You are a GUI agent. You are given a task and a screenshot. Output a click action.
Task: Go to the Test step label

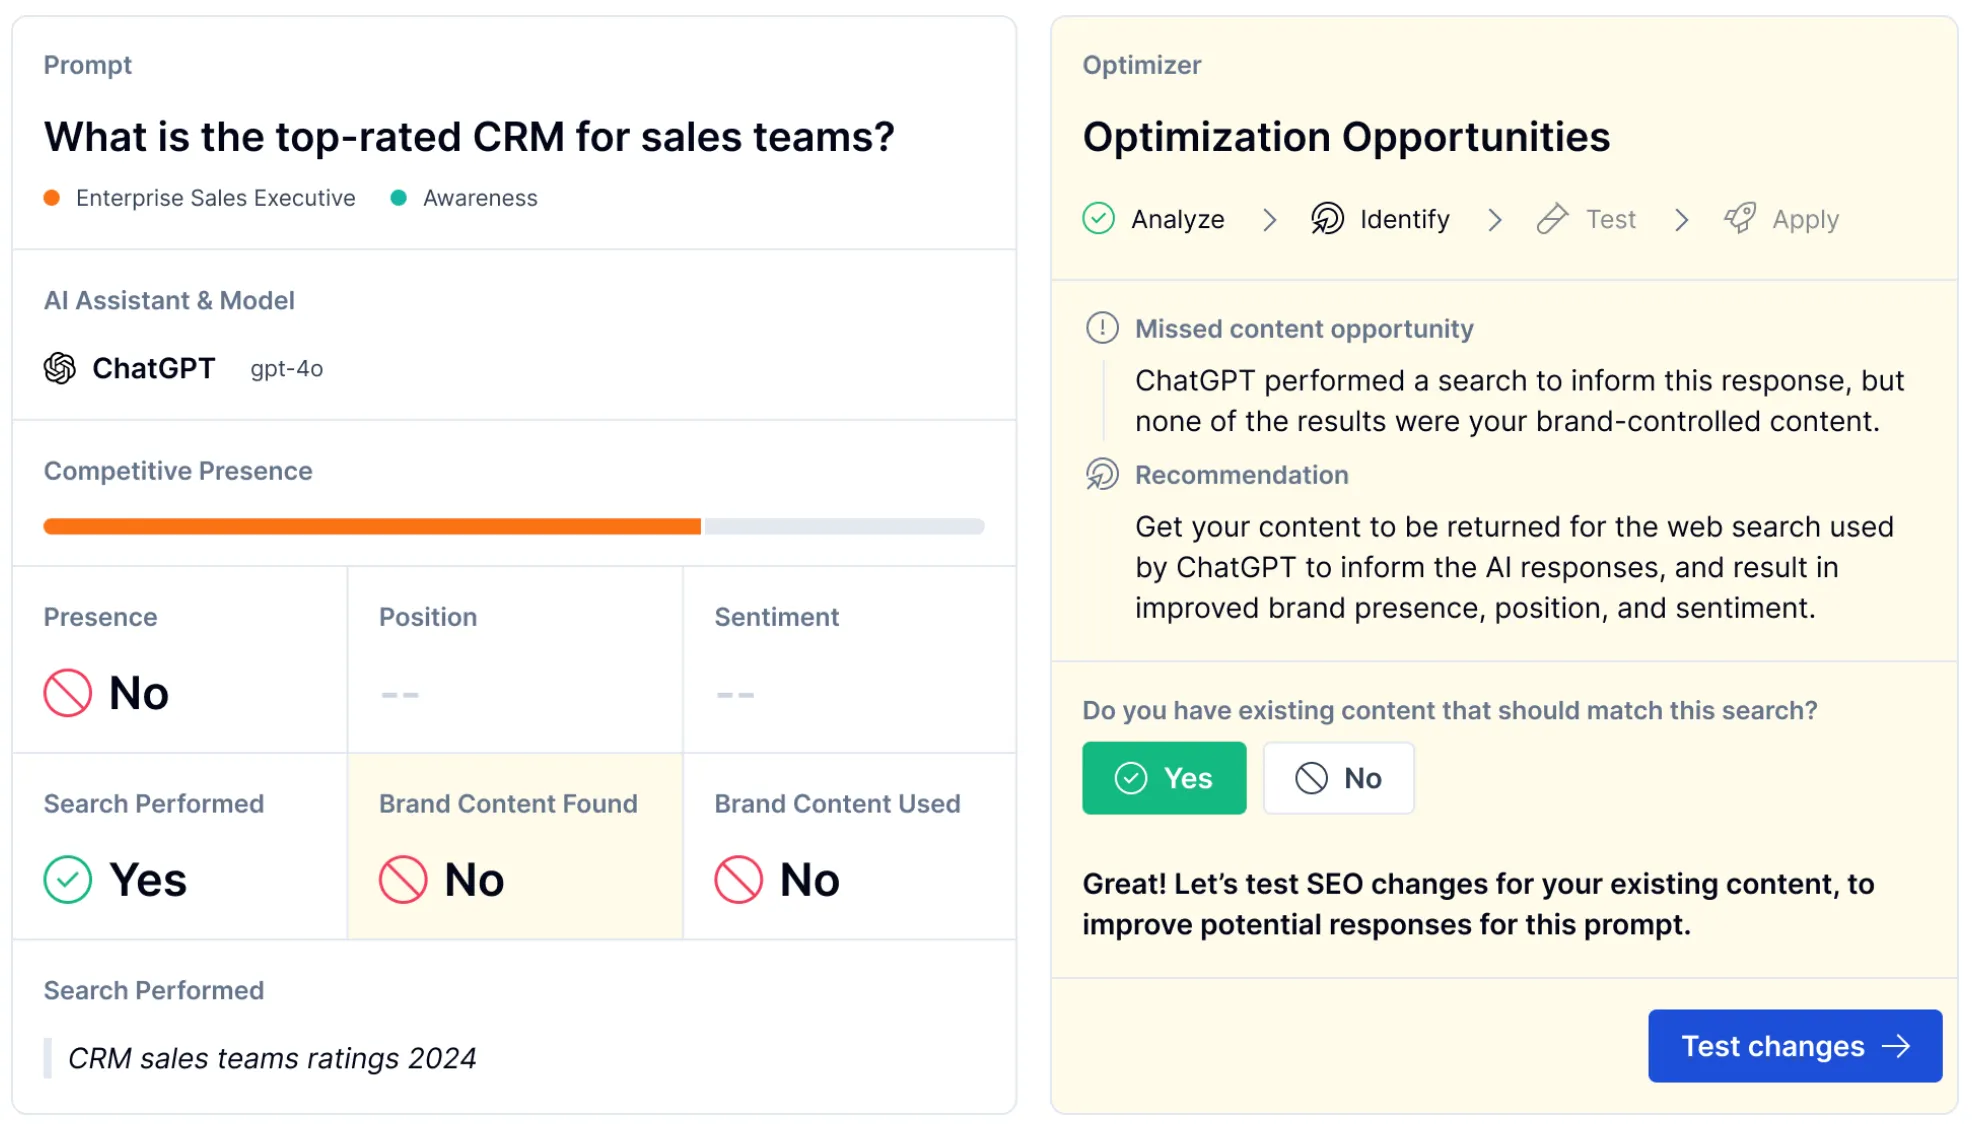point(1610,219)
